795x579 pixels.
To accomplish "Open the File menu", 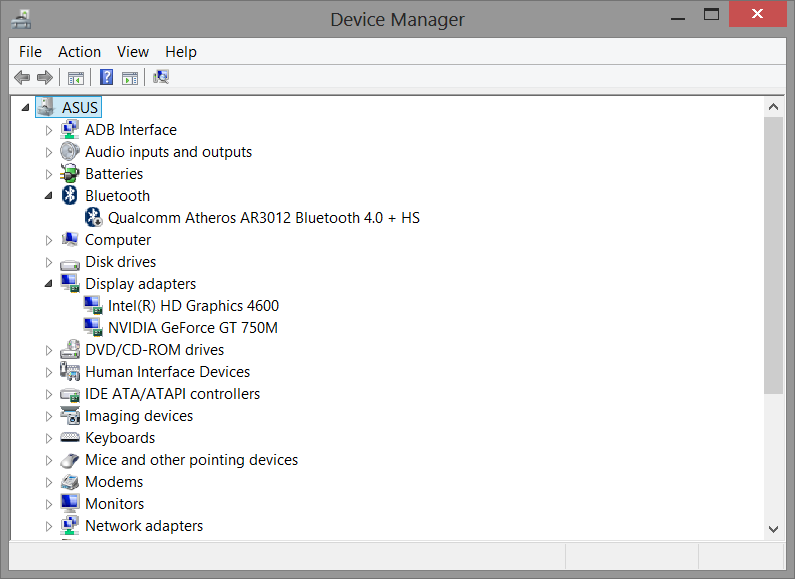I will (x=30, y=52).
